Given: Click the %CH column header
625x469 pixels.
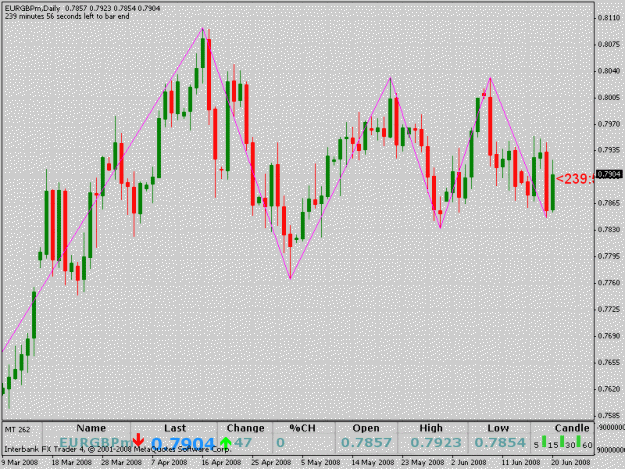Looking at the screenshot, I should pyautogui.click(x=303, y=428).
